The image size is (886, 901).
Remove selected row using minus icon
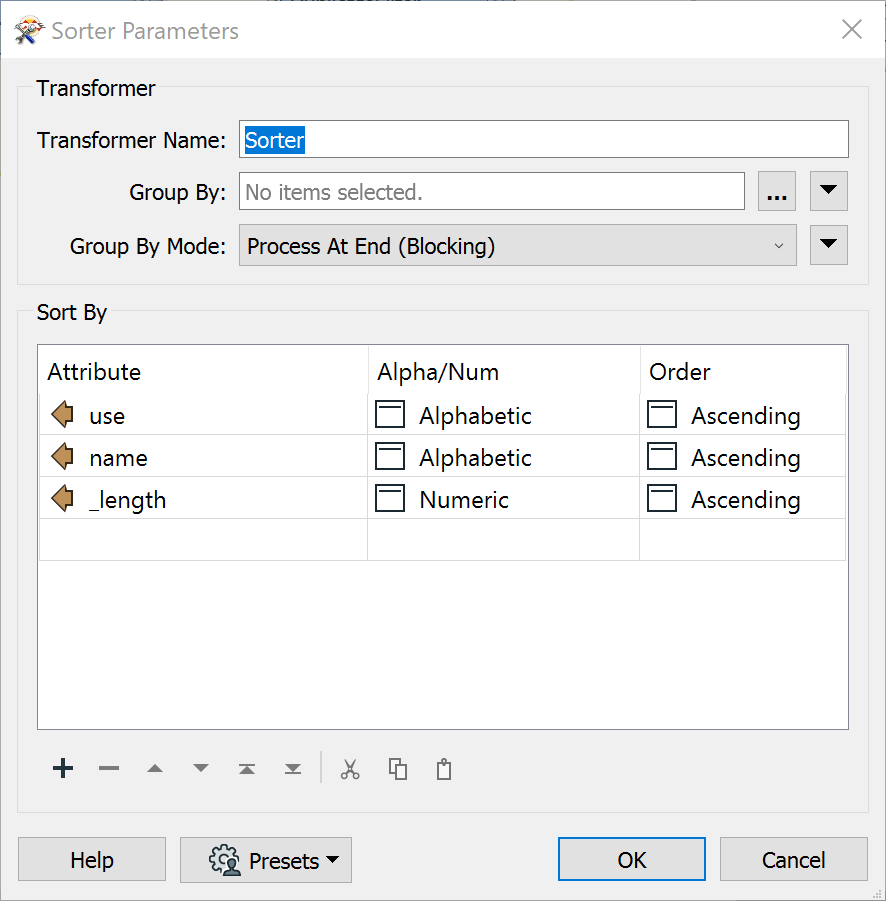point(109,768)
